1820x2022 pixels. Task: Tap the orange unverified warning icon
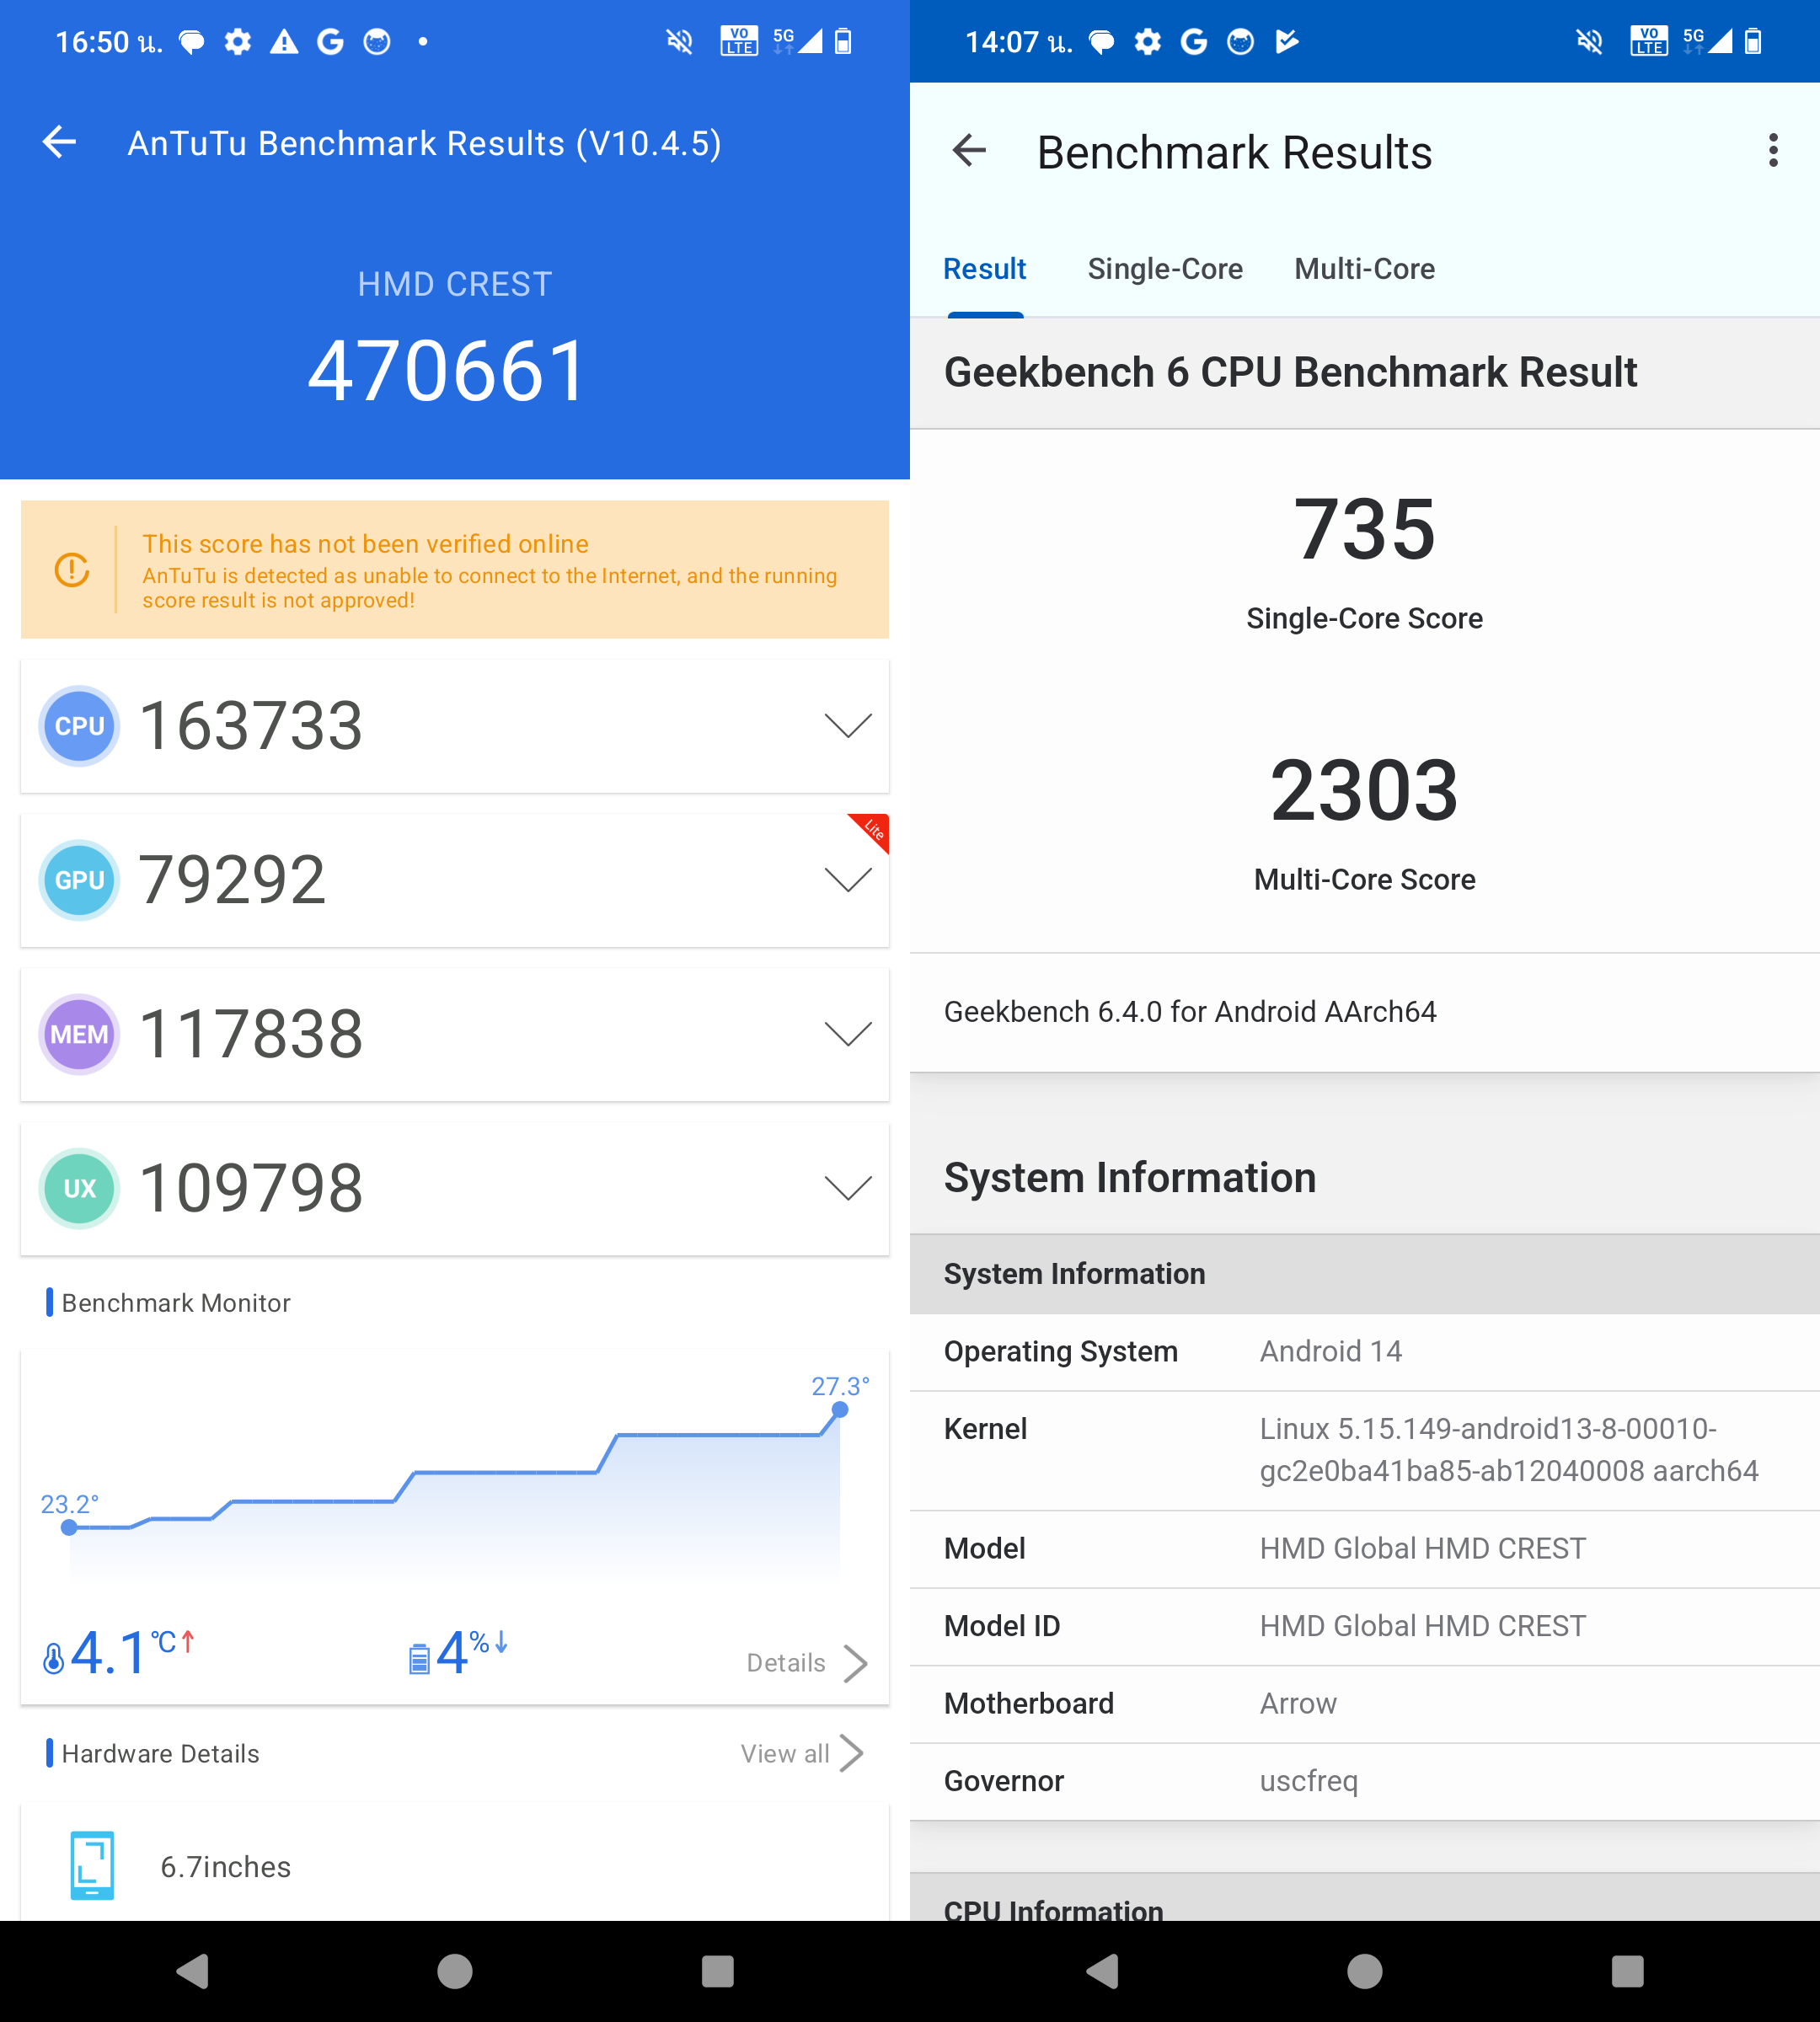click(x=72, y=570)
